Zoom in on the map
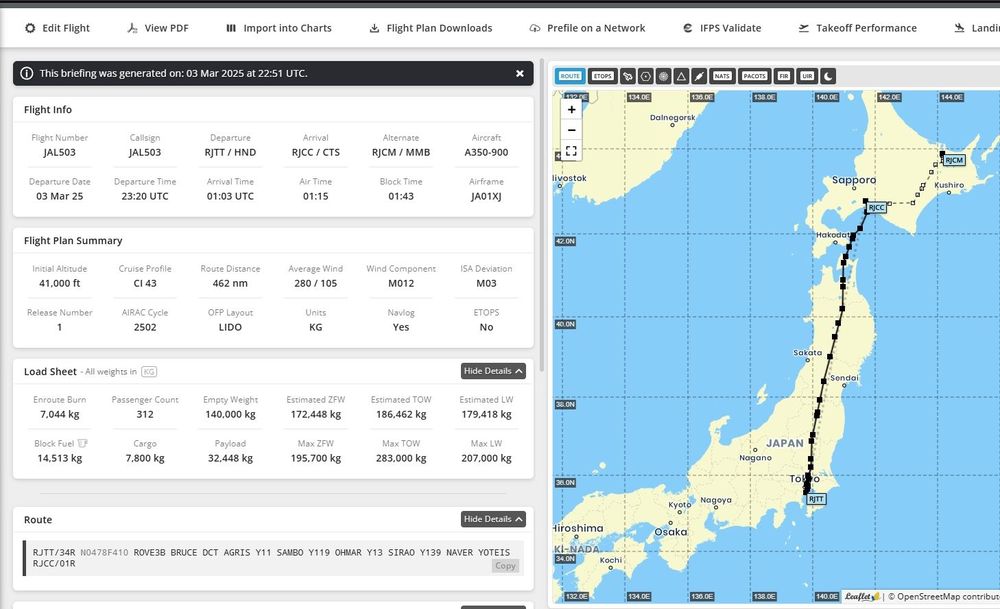The image size is (1000, 609). (x=571, y=109)
